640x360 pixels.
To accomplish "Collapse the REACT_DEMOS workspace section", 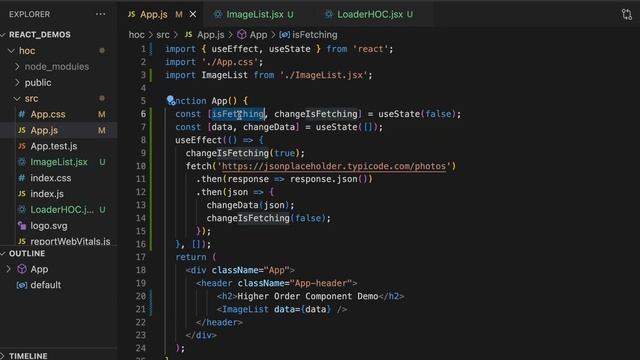I will pyautogui.click(x=40, y=35).
